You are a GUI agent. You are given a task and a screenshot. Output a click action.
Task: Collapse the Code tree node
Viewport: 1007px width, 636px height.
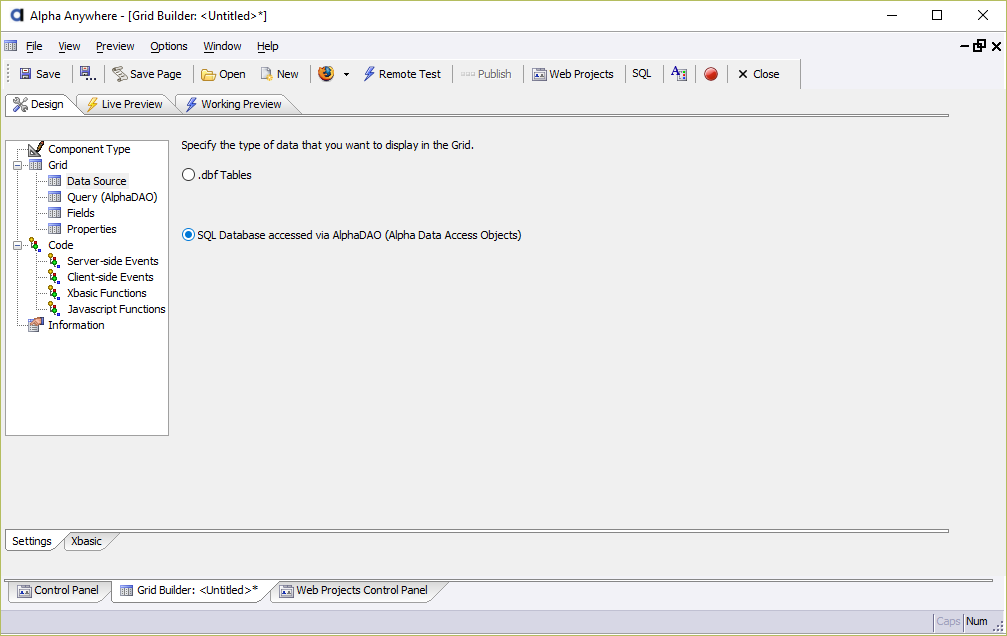pyautogui.click(x=17, y=245)
